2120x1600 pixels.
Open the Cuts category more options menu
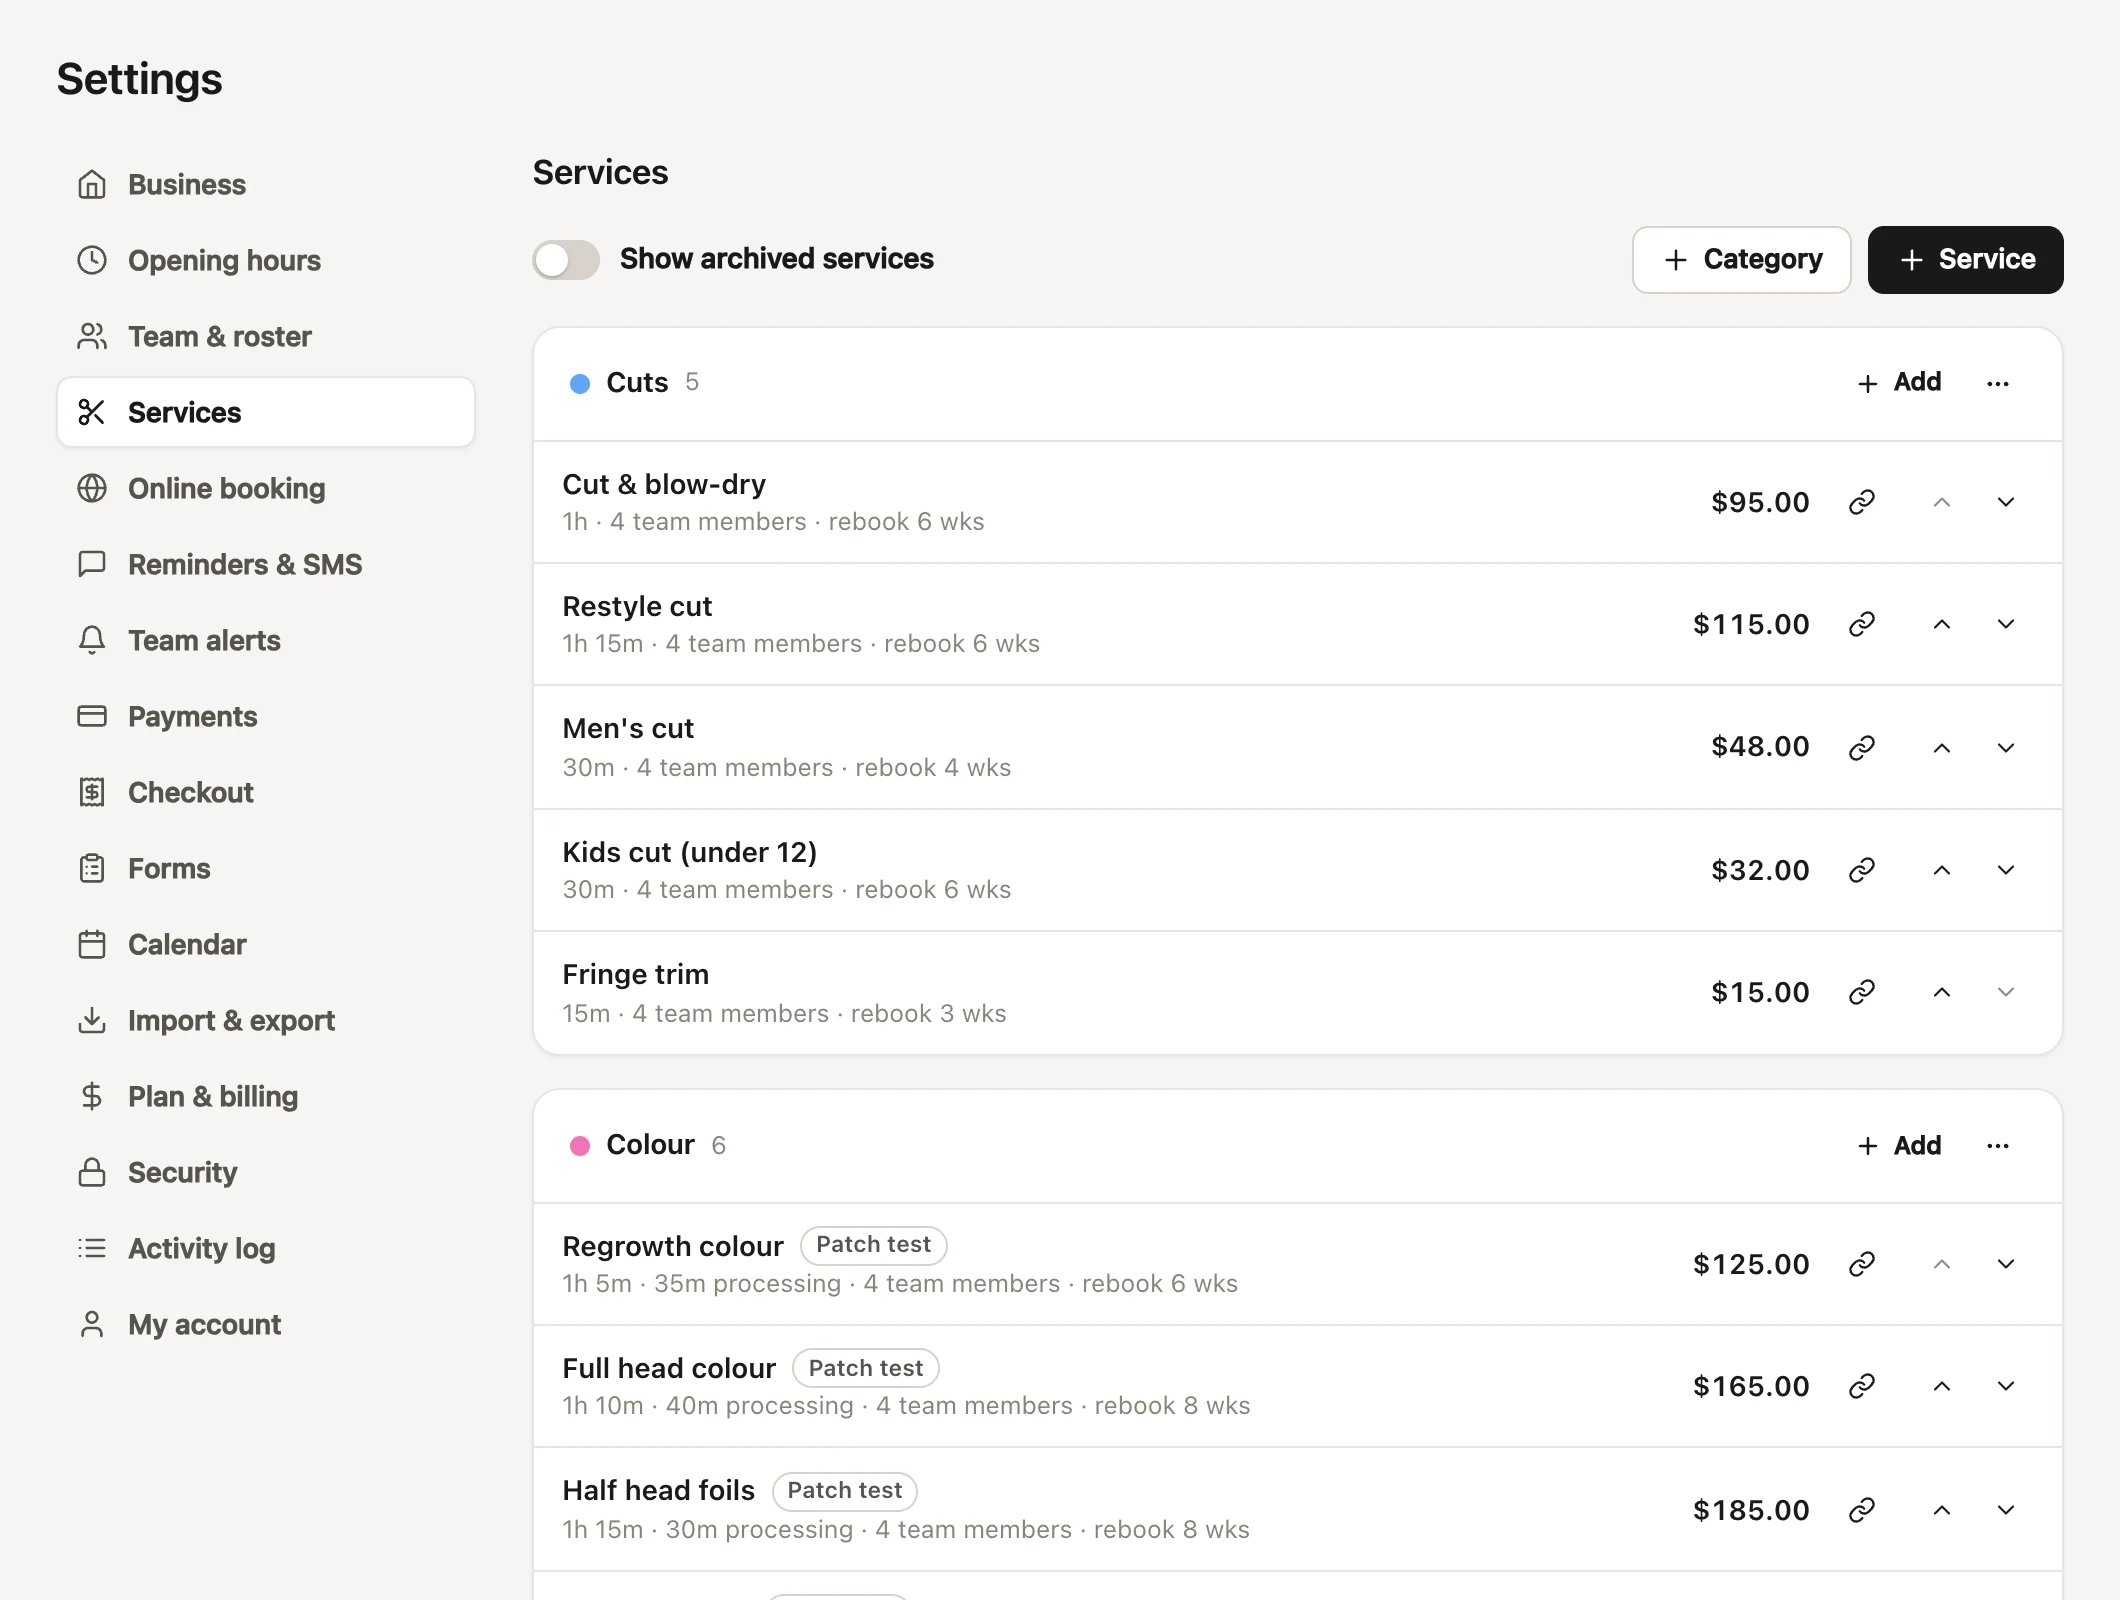[1998, 383]
